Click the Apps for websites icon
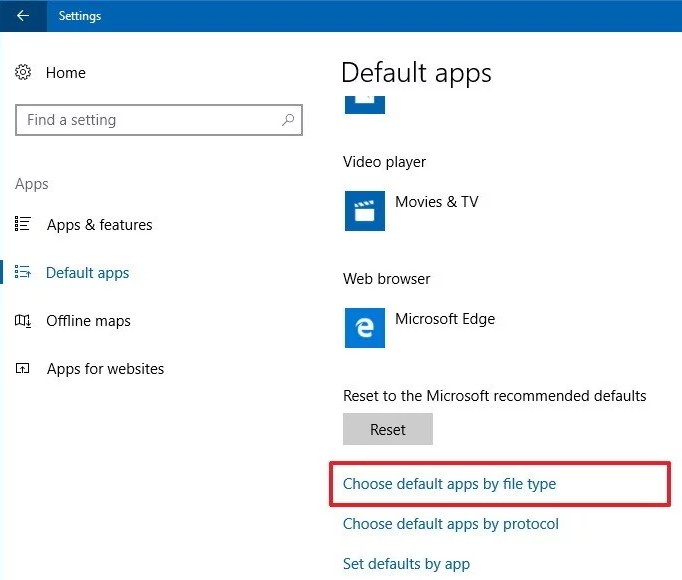Viewport: 682px width, 580px height. pos(24,369)
